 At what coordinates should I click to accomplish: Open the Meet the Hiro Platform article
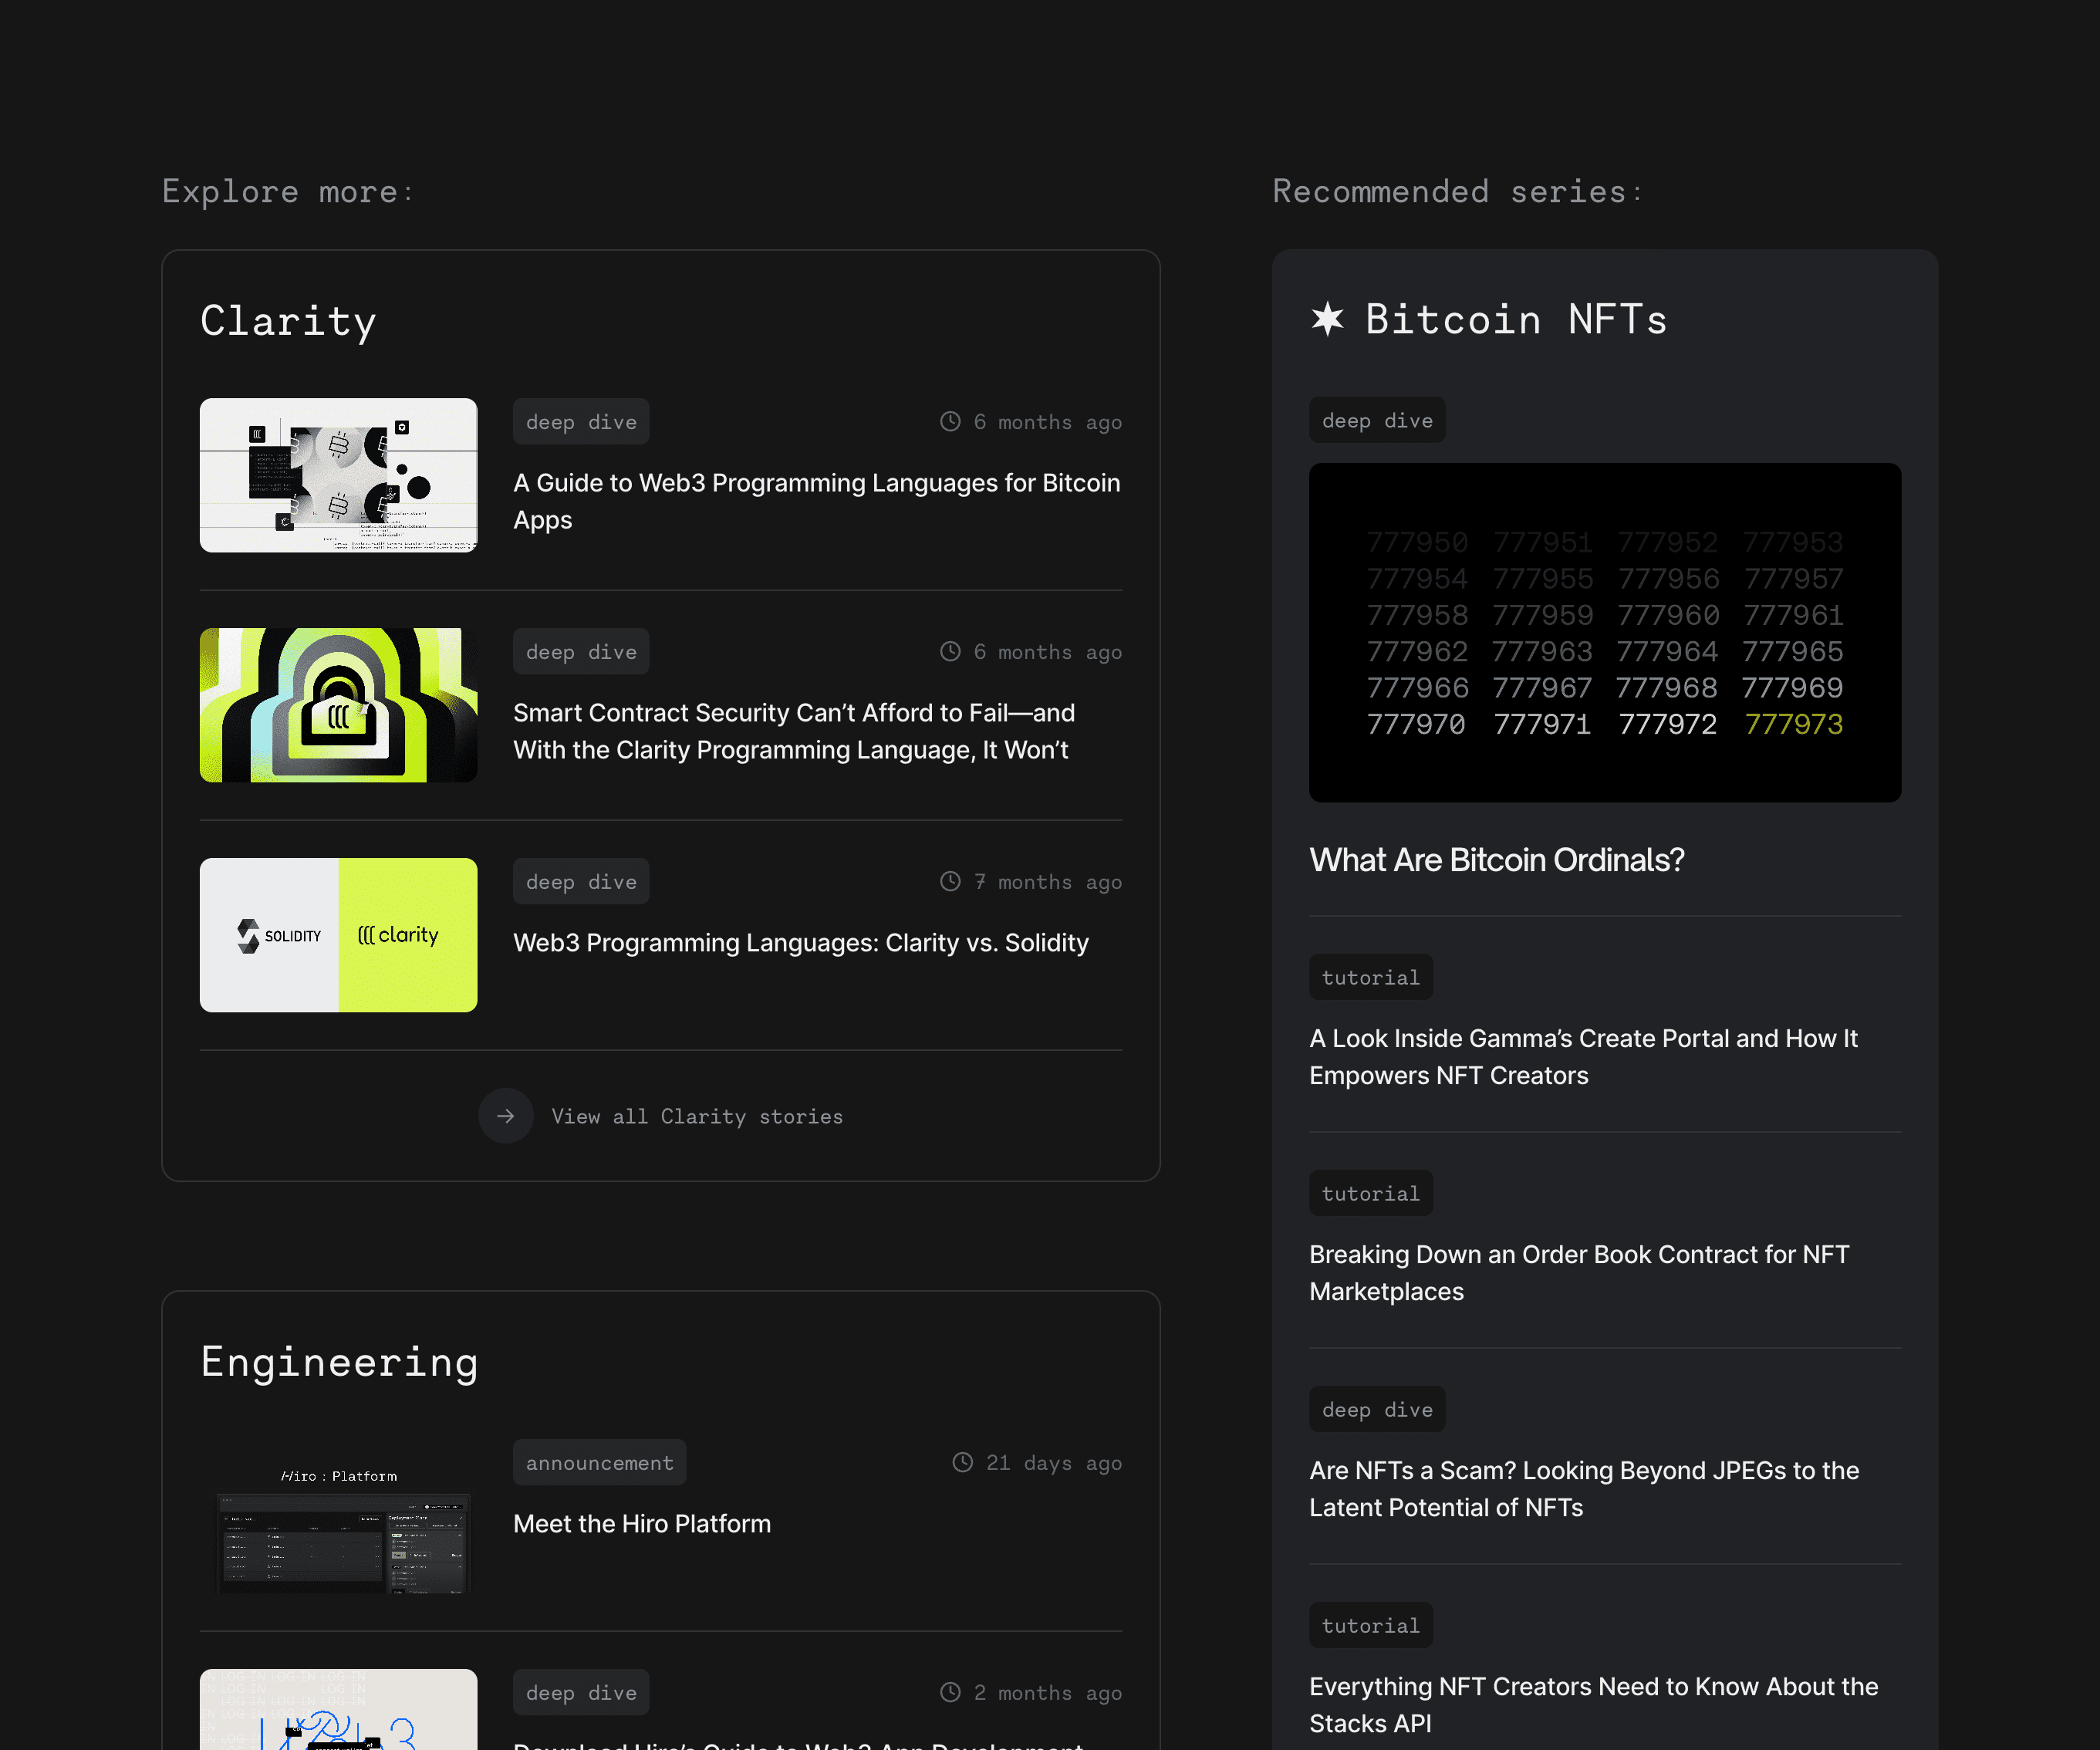click(x=642, y=1524)
